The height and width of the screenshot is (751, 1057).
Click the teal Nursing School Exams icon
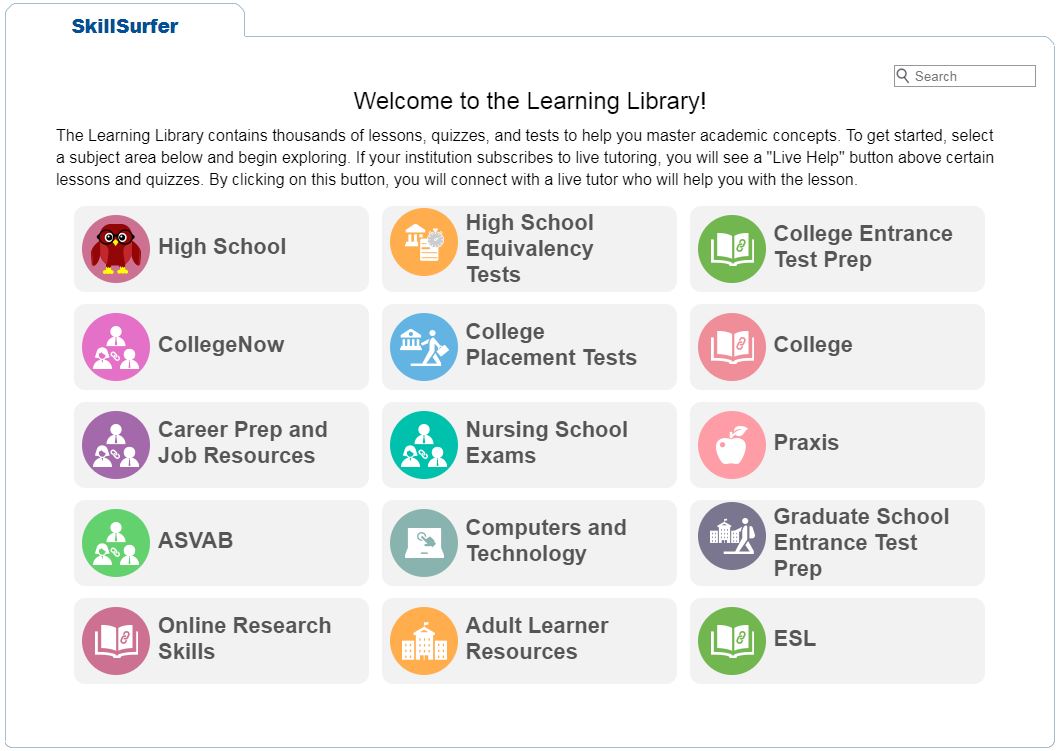coord(424,445)
